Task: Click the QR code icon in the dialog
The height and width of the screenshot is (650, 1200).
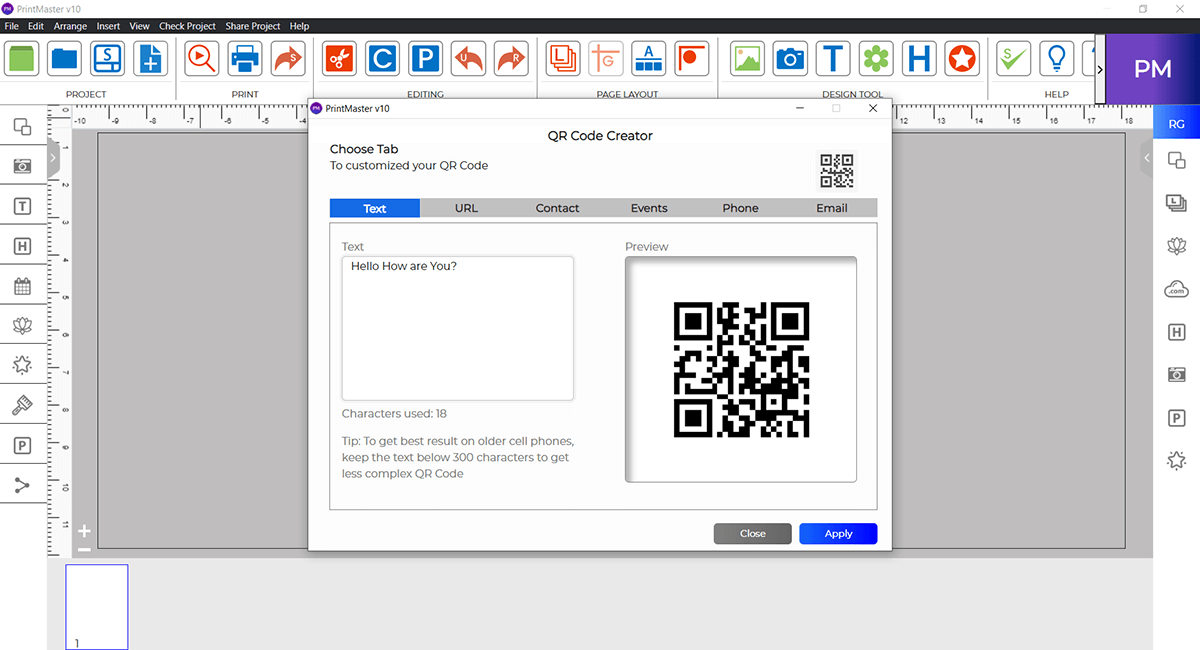Action: [835, 170]
